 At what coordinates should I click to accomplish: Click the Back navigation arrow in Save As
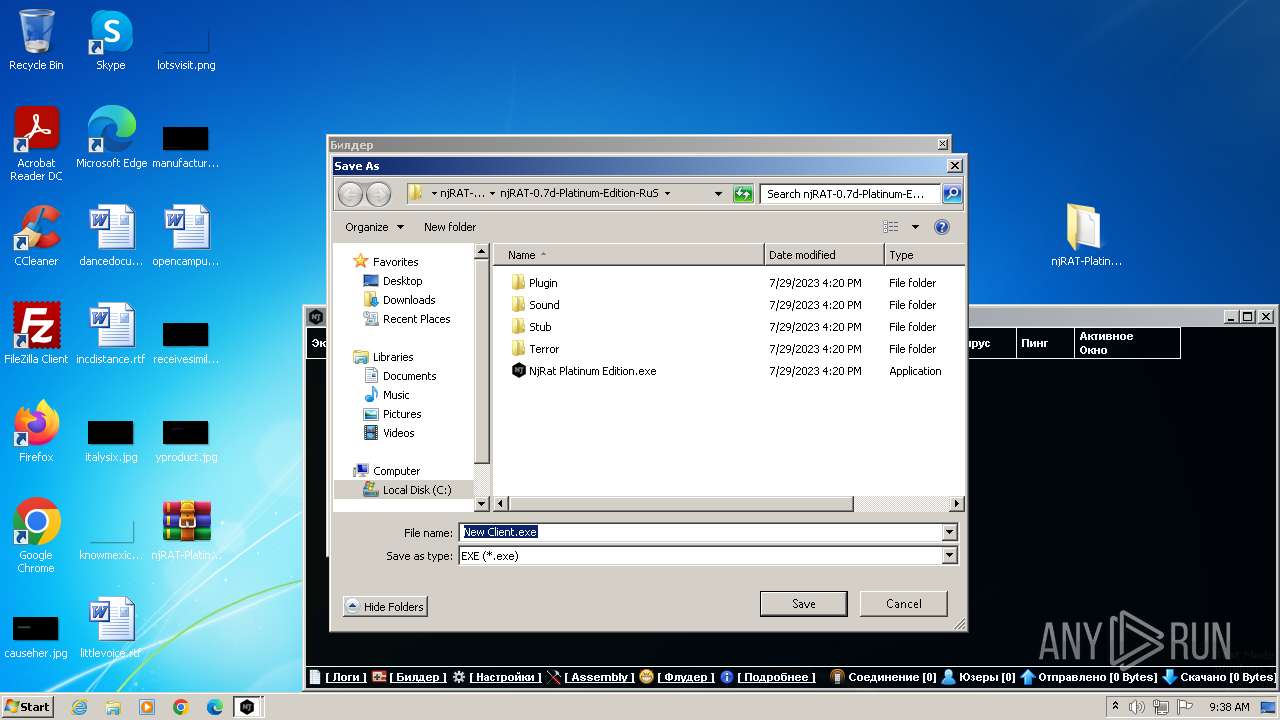(x=350, y=194)
